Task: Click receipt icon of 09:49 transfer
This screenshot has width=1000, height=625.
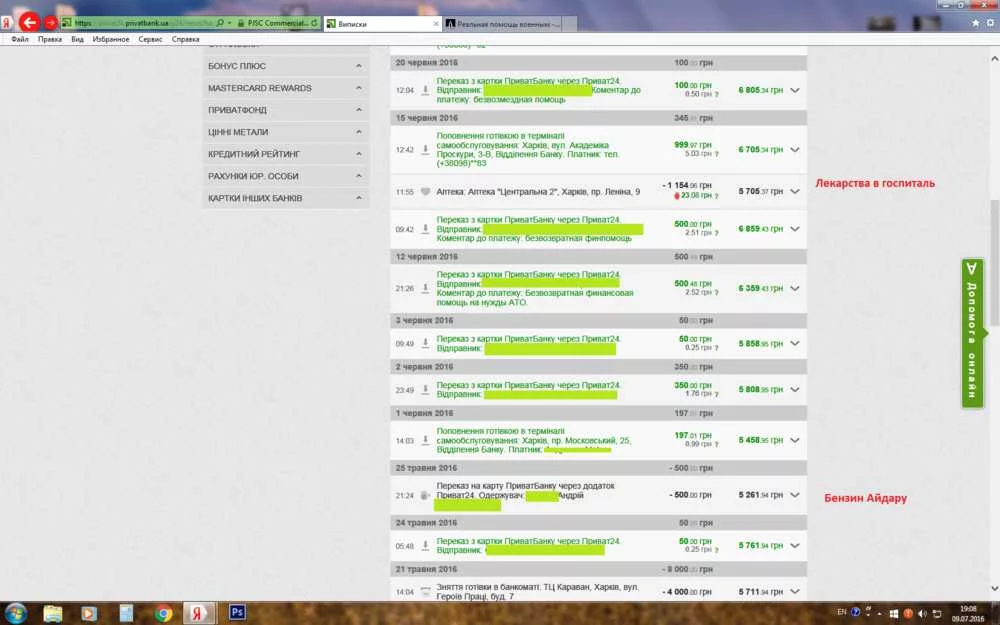Action: point(425,343)
